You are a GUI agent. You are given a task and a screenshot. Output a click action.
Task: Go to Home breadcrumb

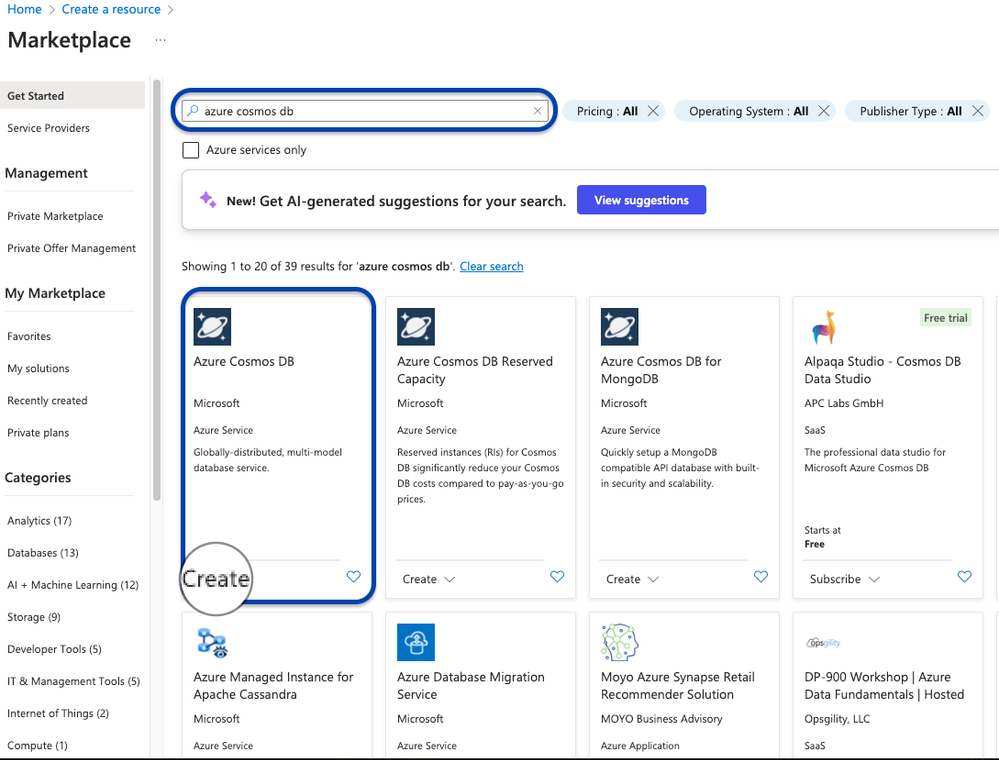[24, 10]
